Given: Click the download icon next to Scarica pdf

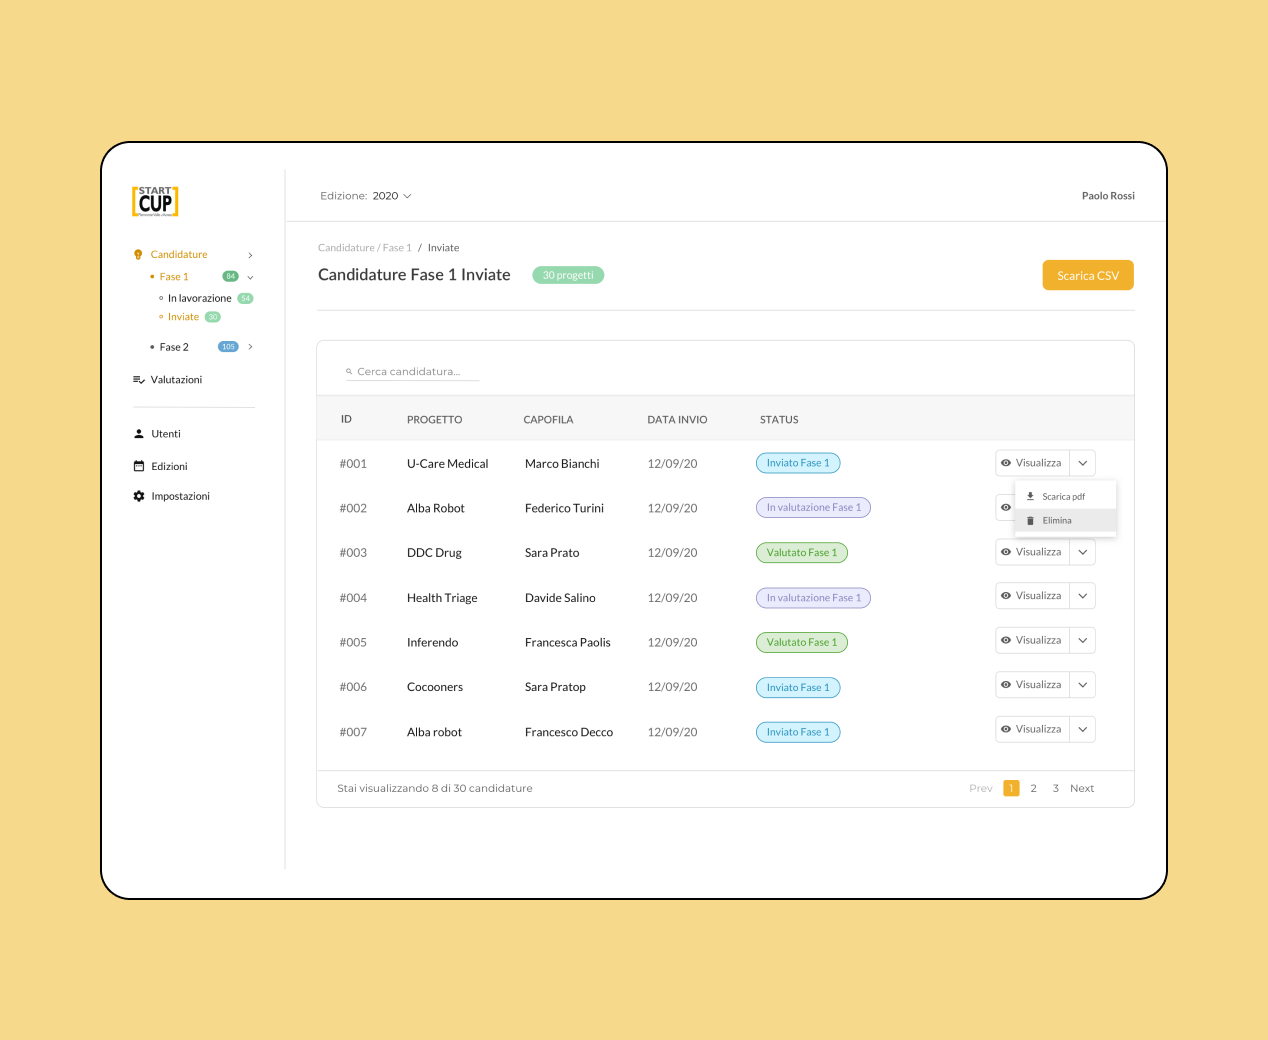Looking at the screenshot, I should [1031, 495].
